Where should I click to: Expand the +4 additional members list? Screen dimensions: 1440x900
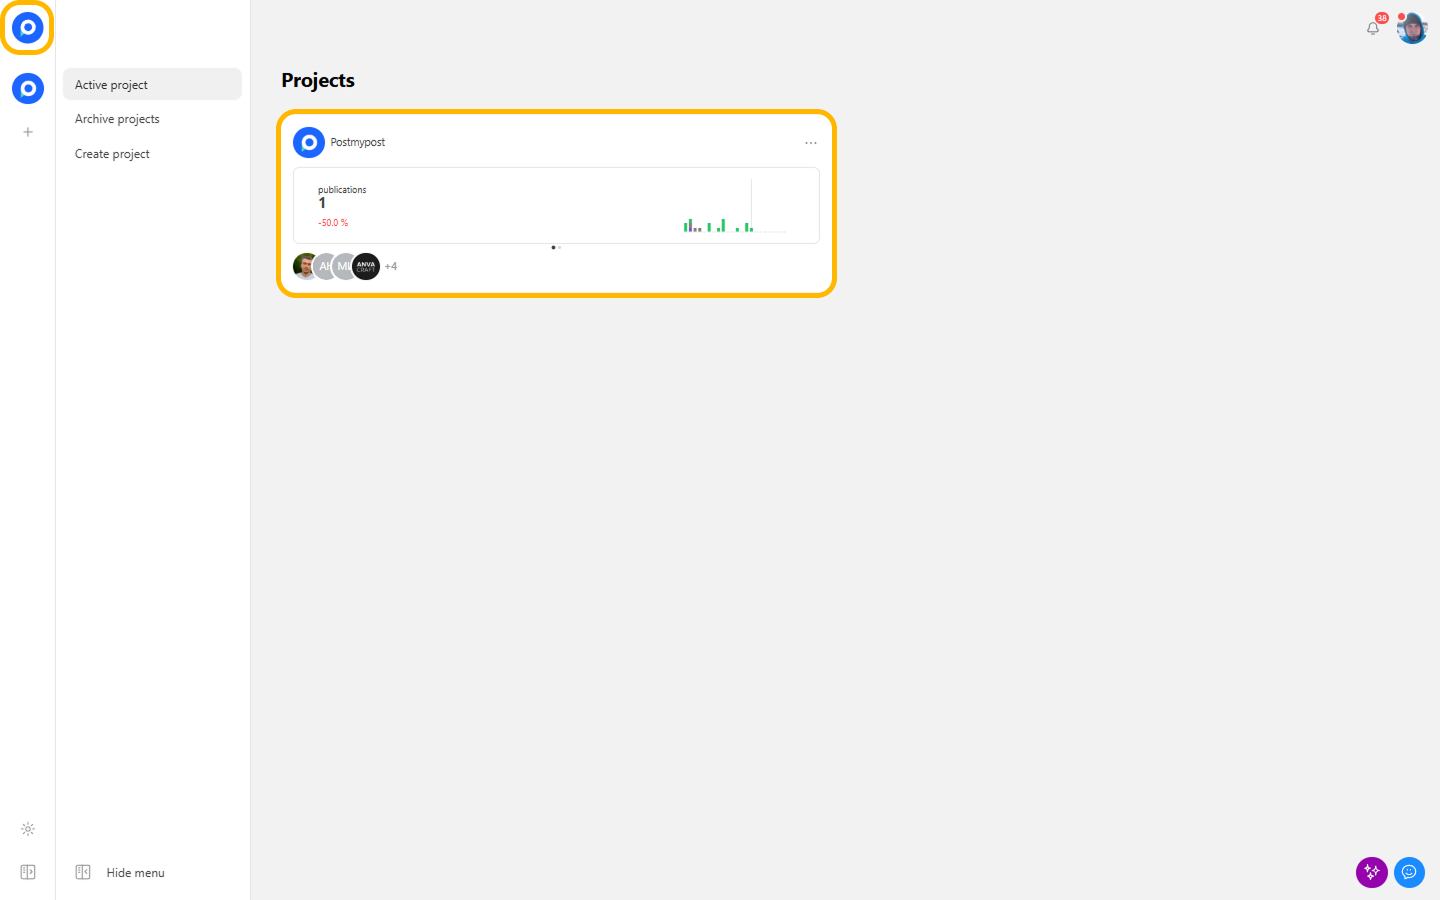pyautogui.click(x=391, y=266)
